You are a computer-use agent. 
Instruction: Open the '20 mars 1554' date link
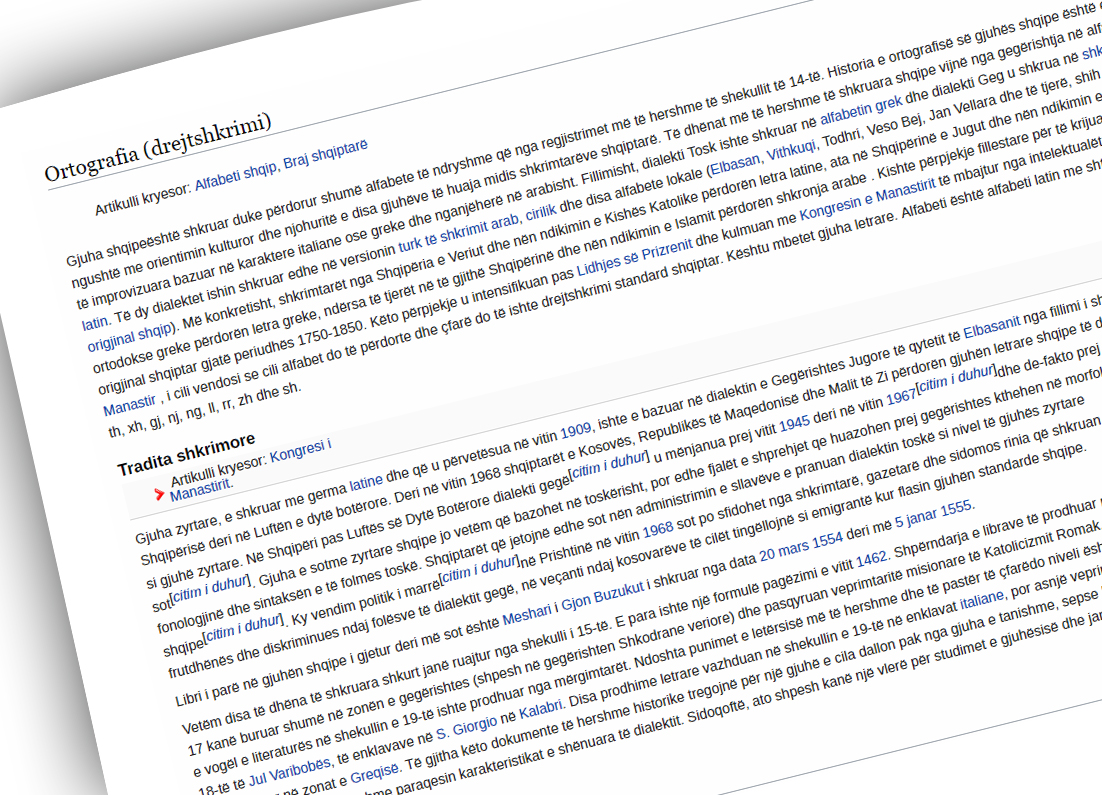[x=800, y=548]
